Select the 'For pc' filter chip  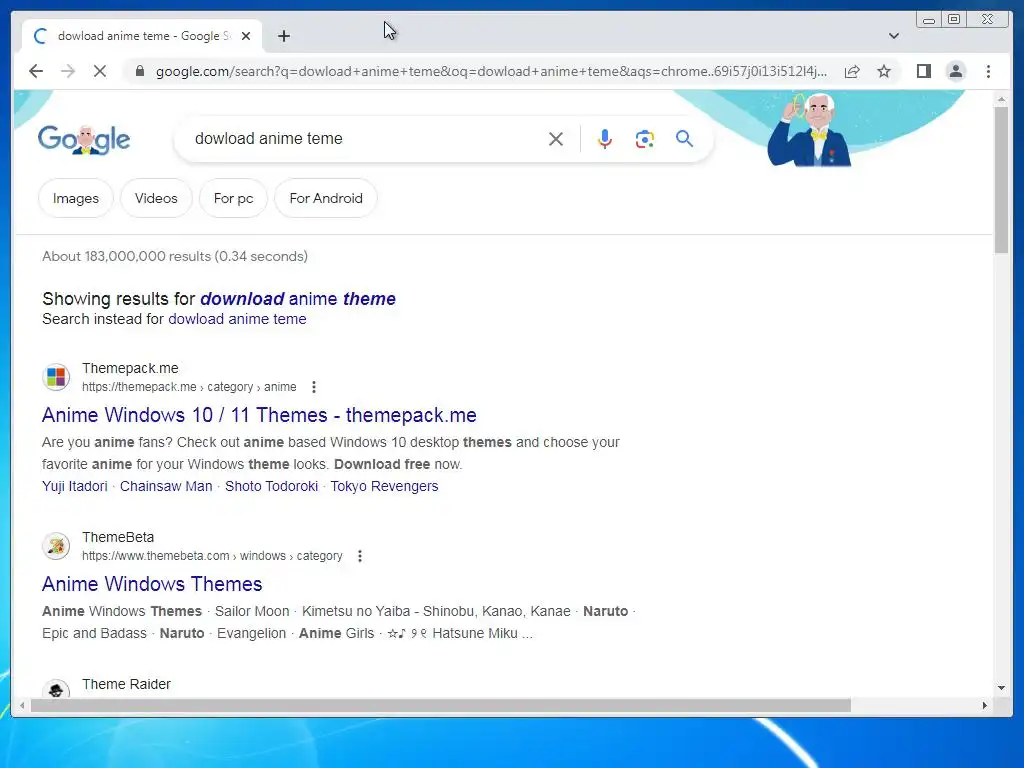click(x=233, y=198)
